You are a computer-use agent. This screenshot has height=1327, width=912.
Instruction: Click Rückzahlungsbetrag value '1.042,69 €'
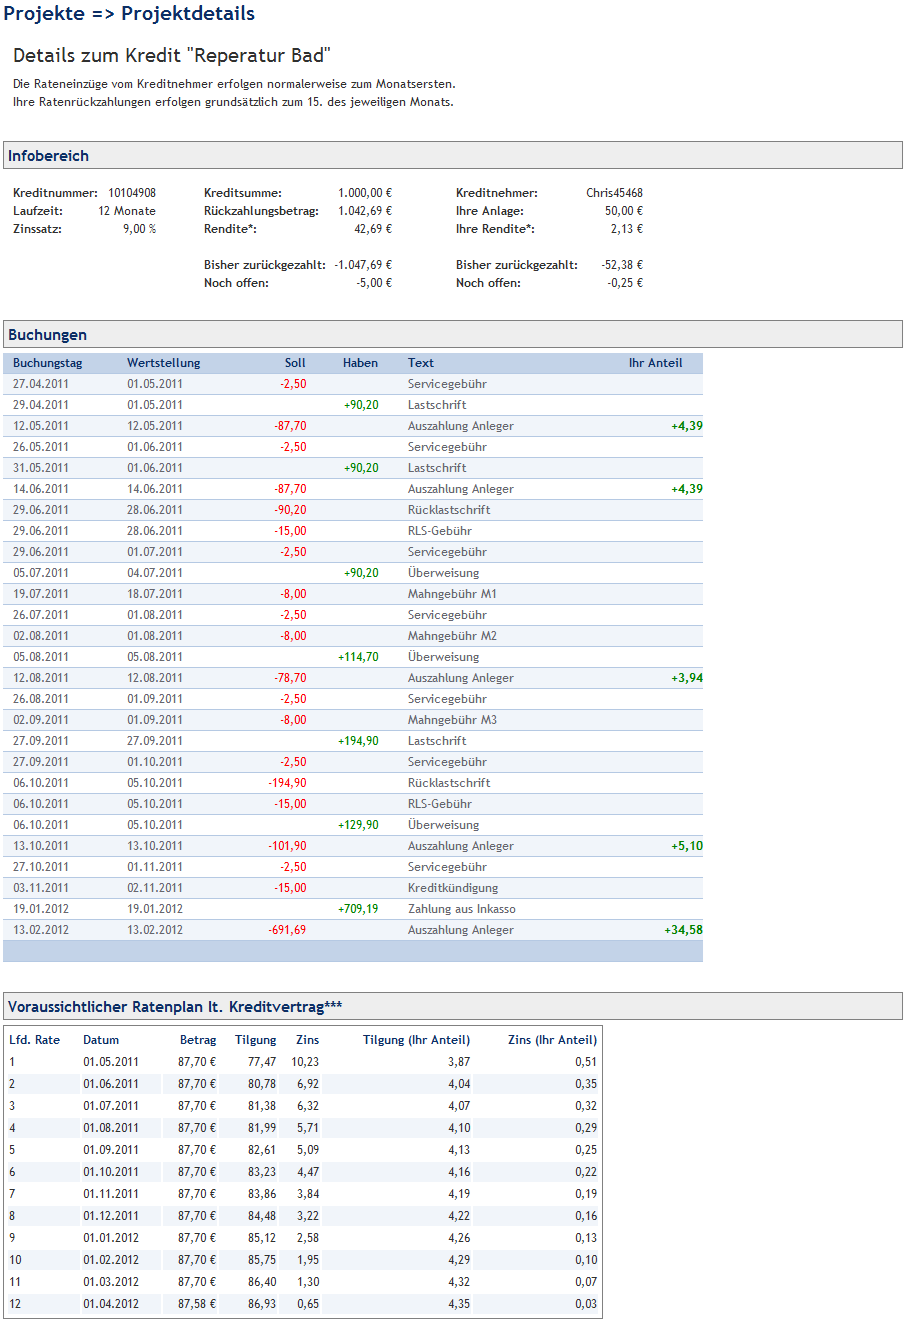pos(365,211)
